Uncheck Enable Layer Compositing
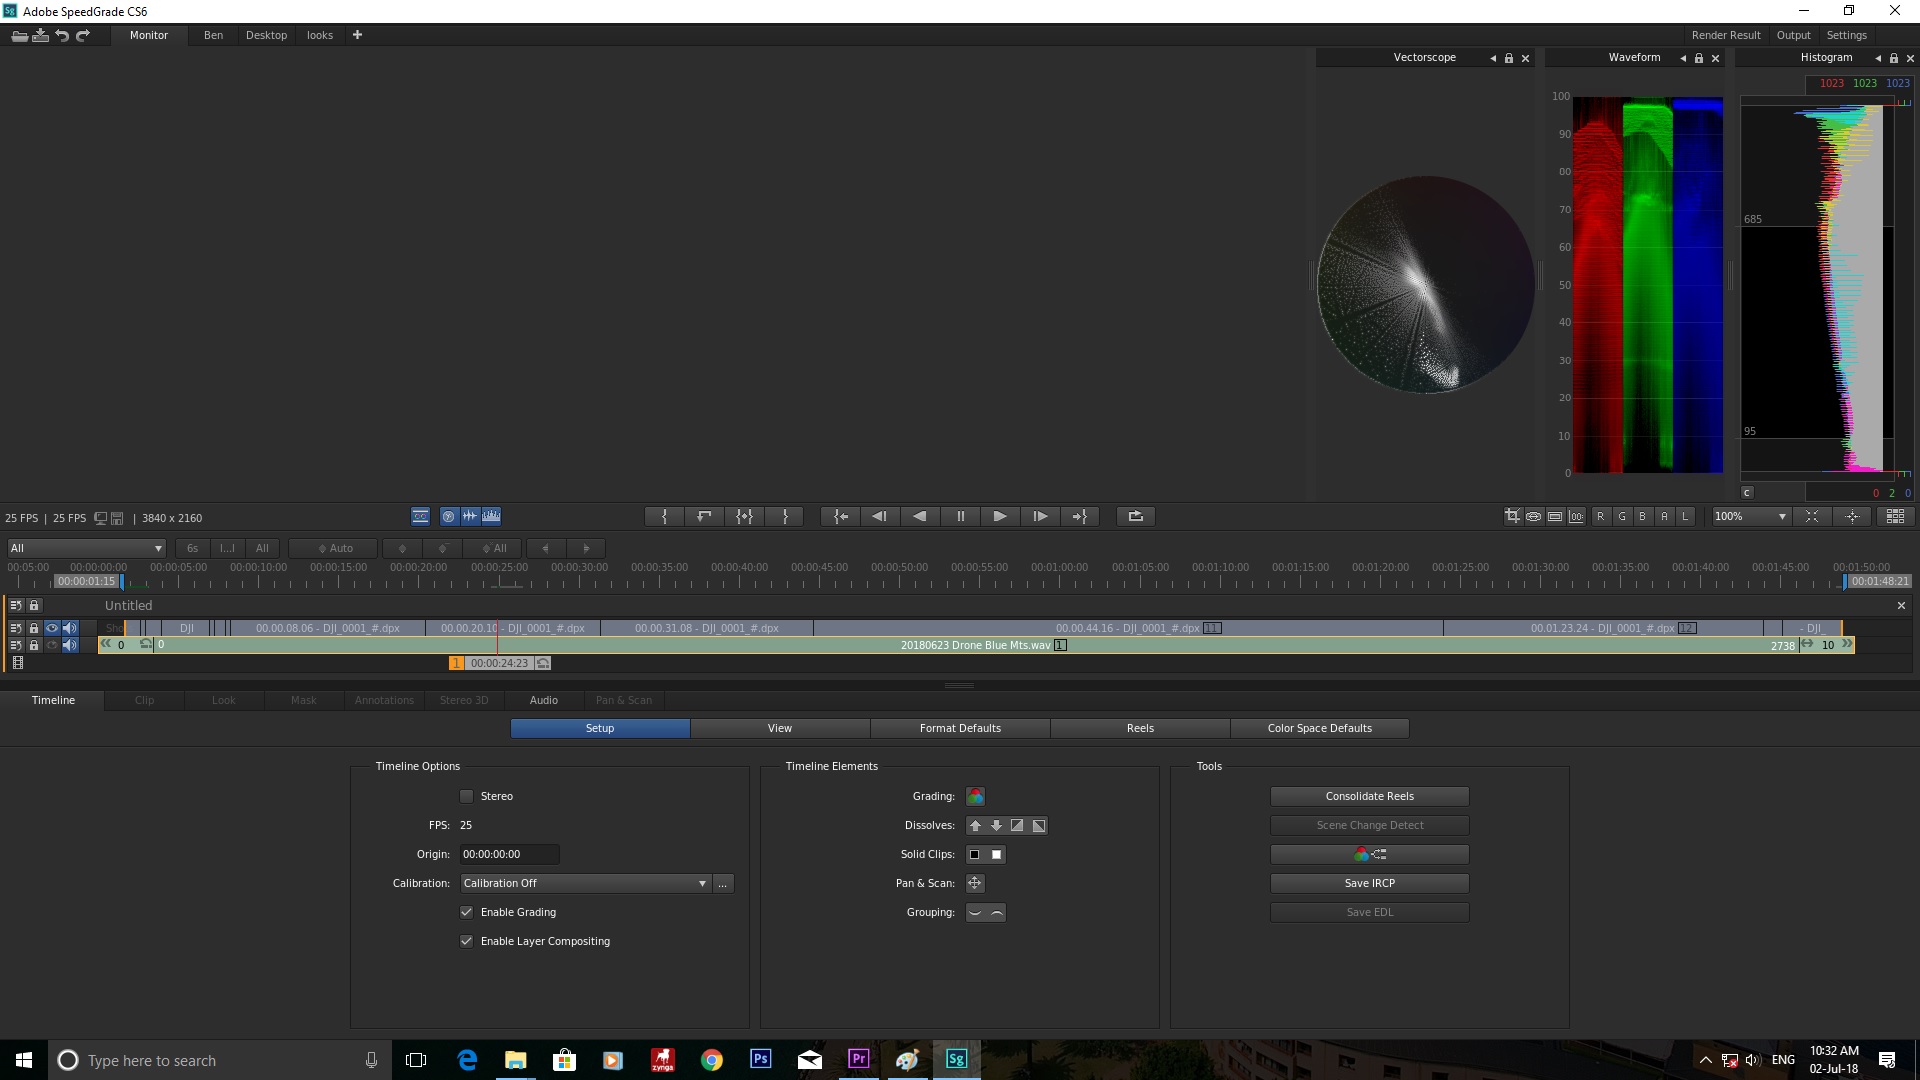1920x1080 pixels. pos(466,941)
